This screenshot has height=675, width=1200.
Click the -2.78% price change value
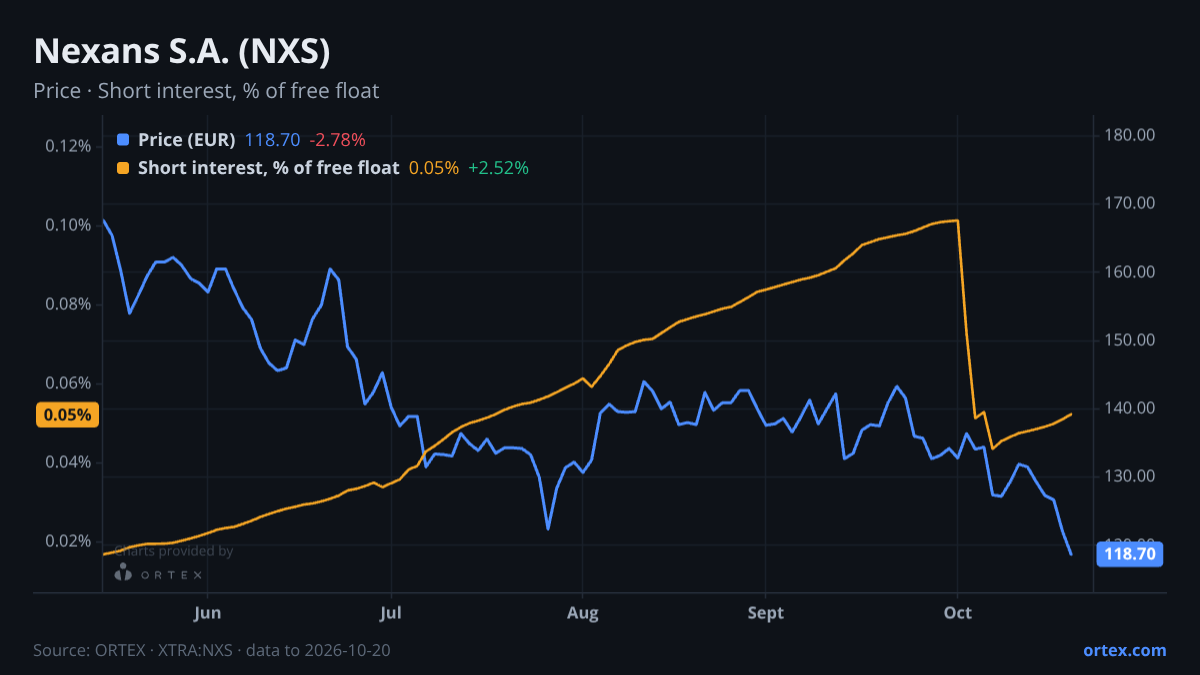(x=336, y=140)
